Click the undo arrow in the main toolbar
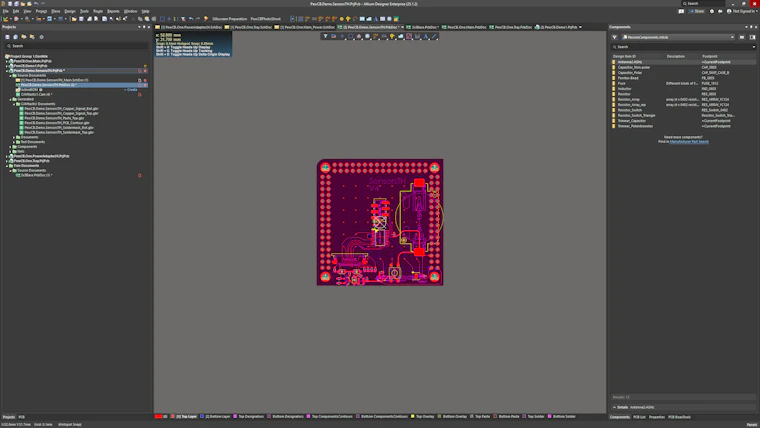760x428 pixels. coord(191,19)
